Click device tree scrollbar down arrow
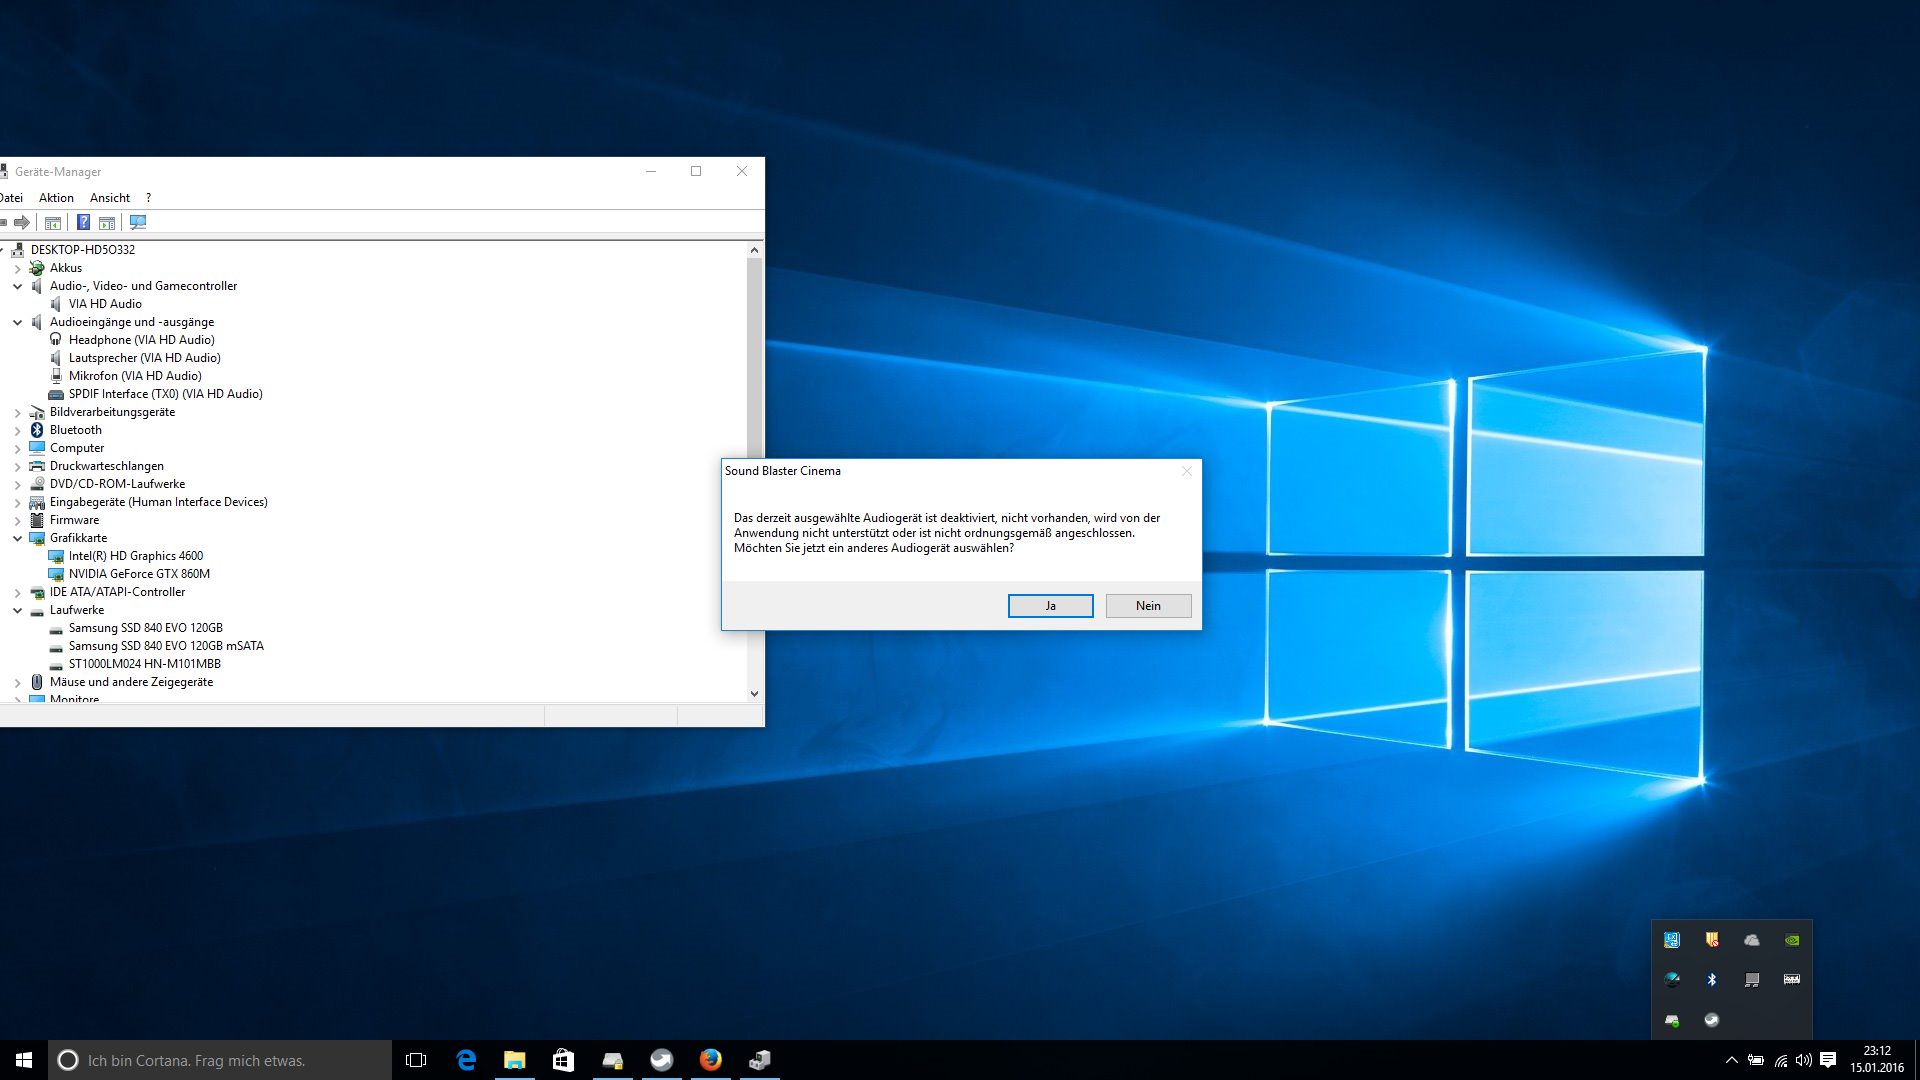 (x=754, y=693)
